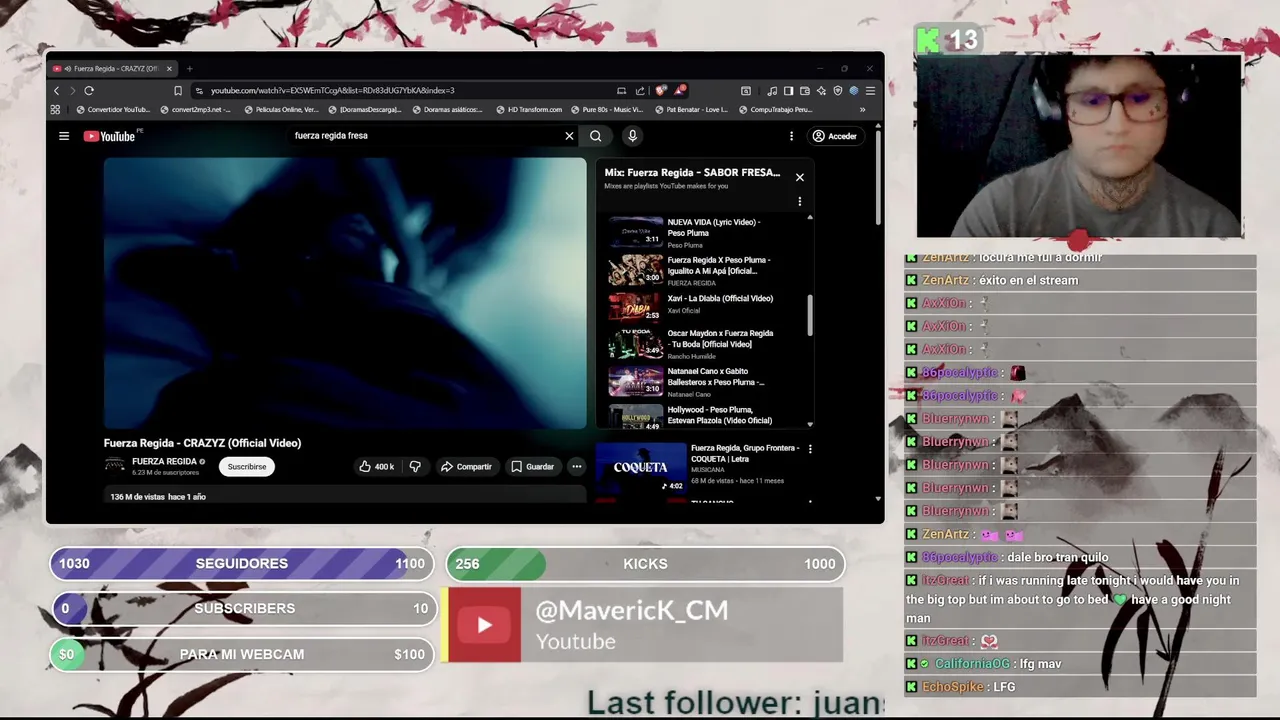Open the apps grid icon in the bookmarks bar
This screenshot has width=1280, height=720.
[55, 110]
